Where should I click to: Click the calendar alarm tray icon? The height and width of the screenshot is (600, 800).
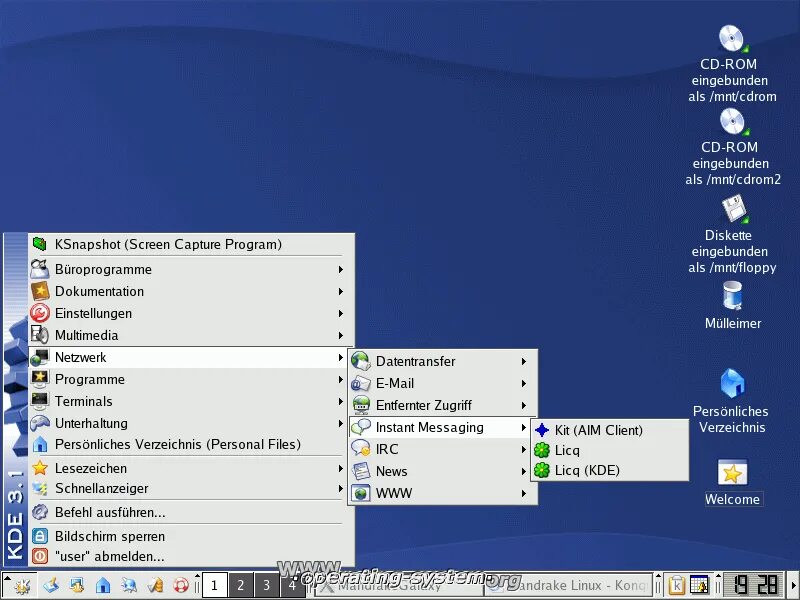coord(699,585)
